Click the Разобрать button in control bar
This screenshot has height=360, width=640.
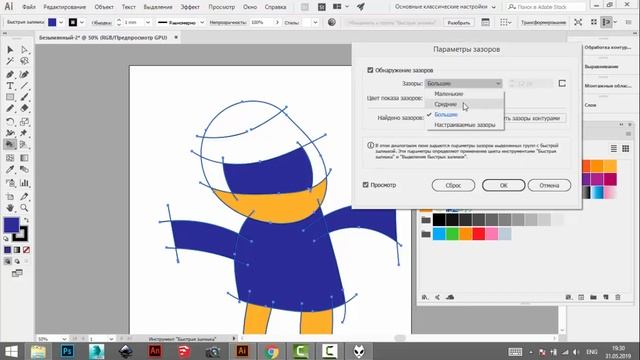click(x=459, y=22)
